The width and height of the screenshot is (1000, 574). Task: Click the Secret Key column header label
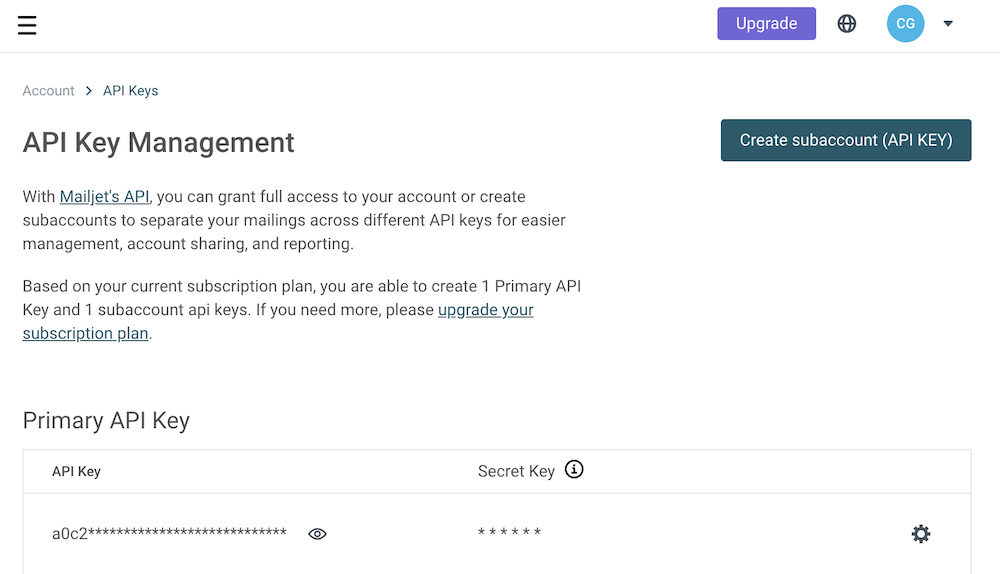coord(516,471)
